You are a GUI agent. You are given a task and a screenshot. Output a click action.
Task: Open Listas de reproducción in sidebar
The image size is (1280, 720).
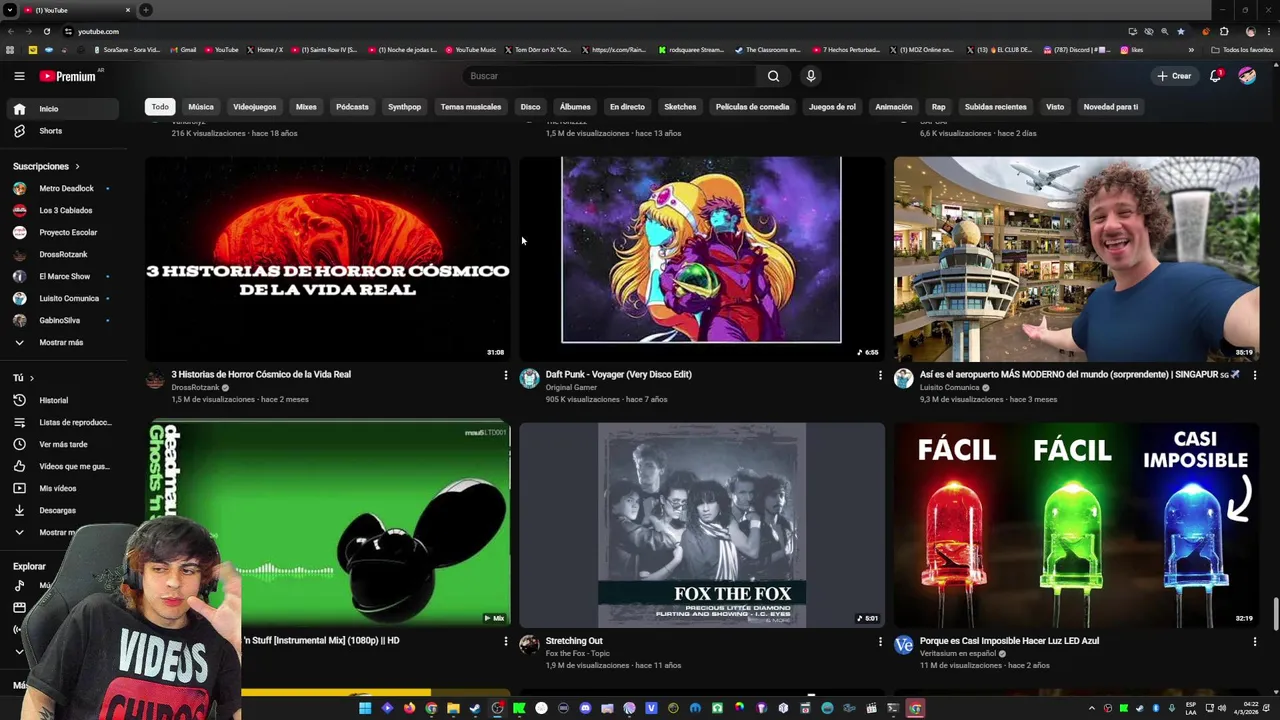pyautogui.click(x=63, y=422)
